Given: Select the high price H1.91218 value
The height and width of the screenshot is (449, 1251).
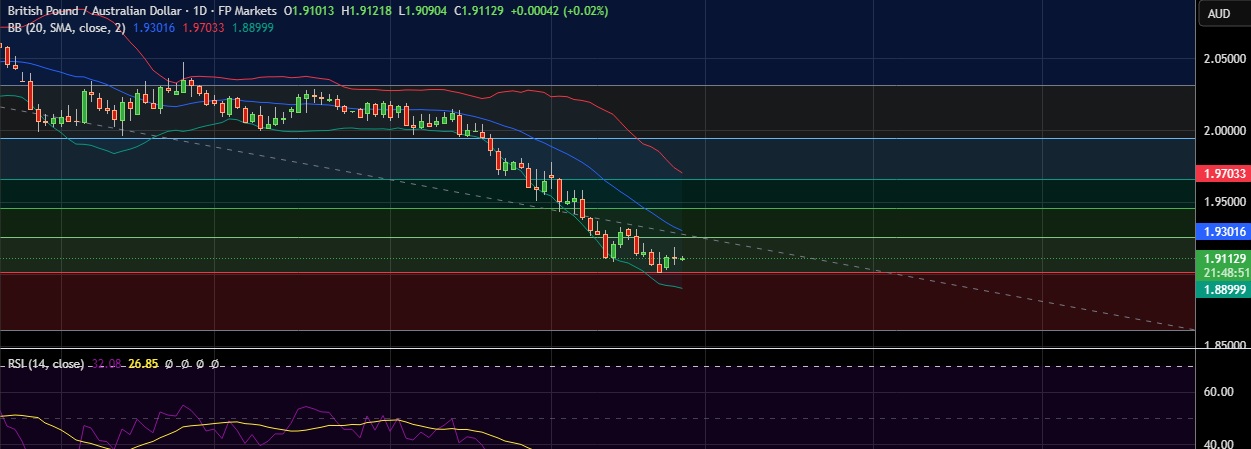Looking at the screenshot, I should pyautogui.click(x=368, y=10).
